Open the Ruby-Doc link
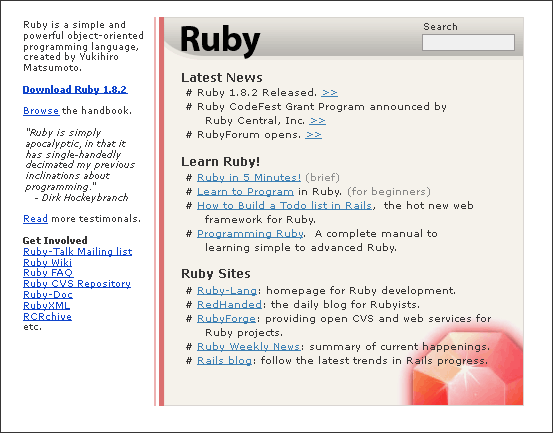 48,295
